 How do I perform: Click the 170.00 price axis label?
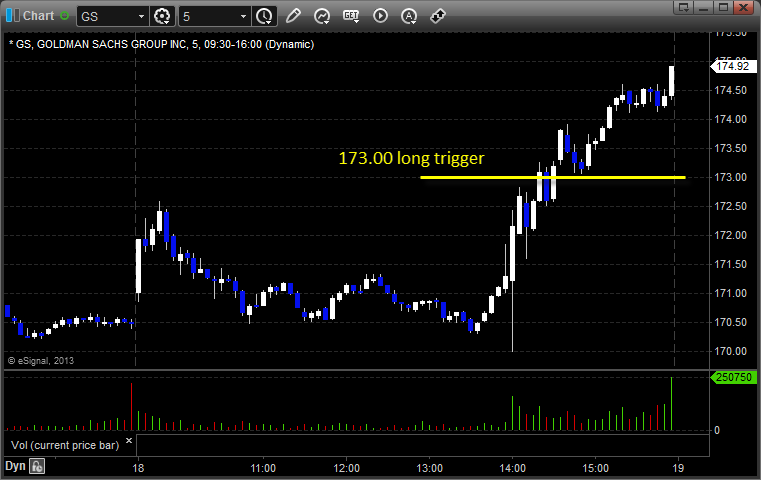(730, 351)
